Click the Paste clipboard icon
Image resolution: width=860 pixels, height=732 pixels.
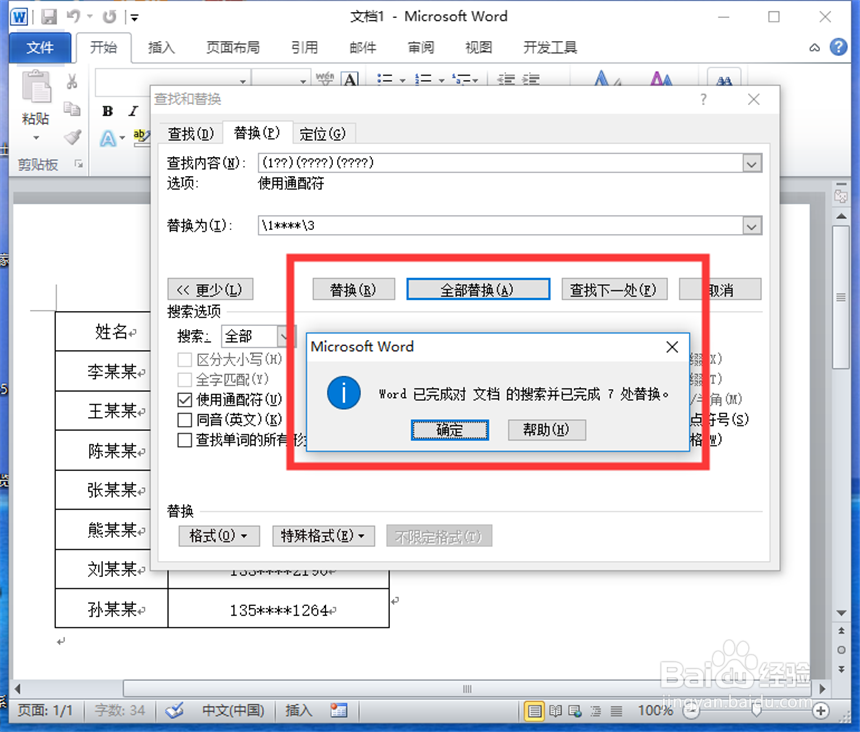click(36, 86)
